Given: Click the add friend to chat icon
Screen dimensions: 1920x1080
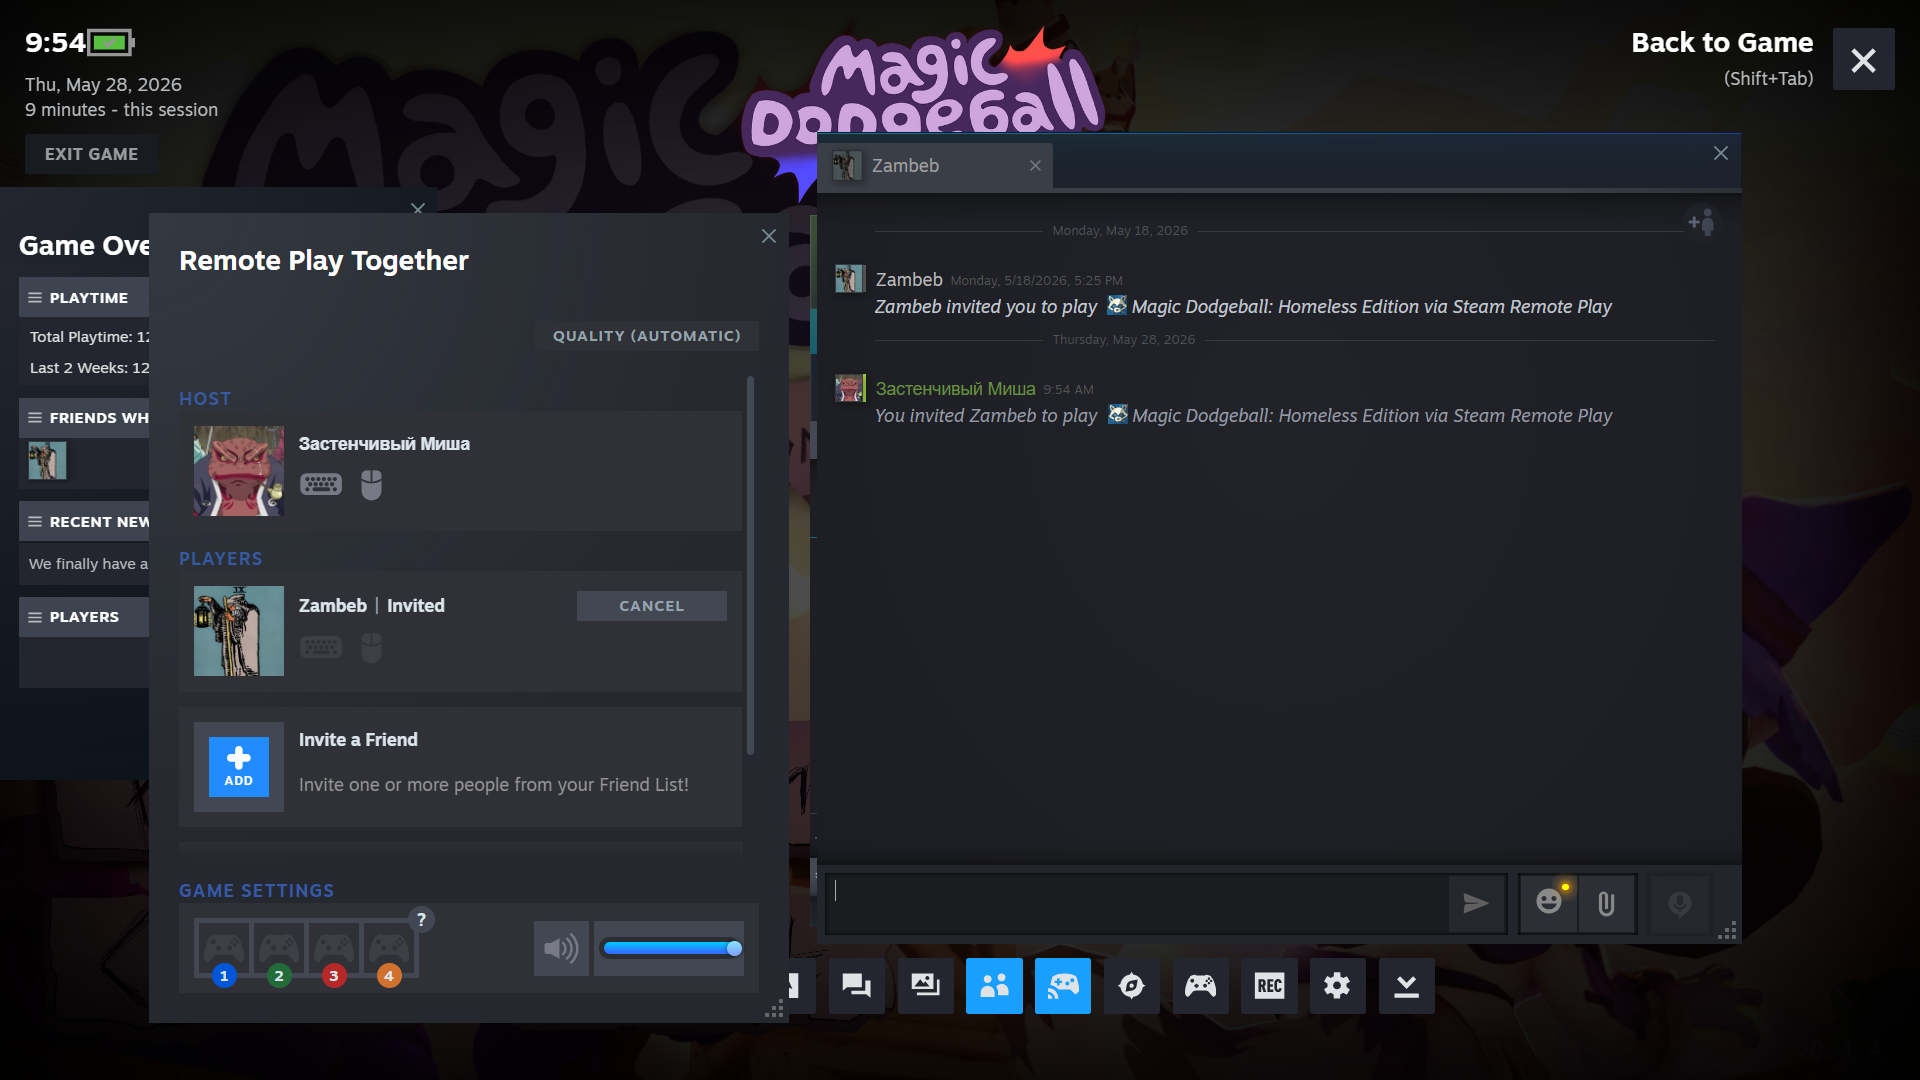Looking at the screenshot, I should pos(1701,222).
